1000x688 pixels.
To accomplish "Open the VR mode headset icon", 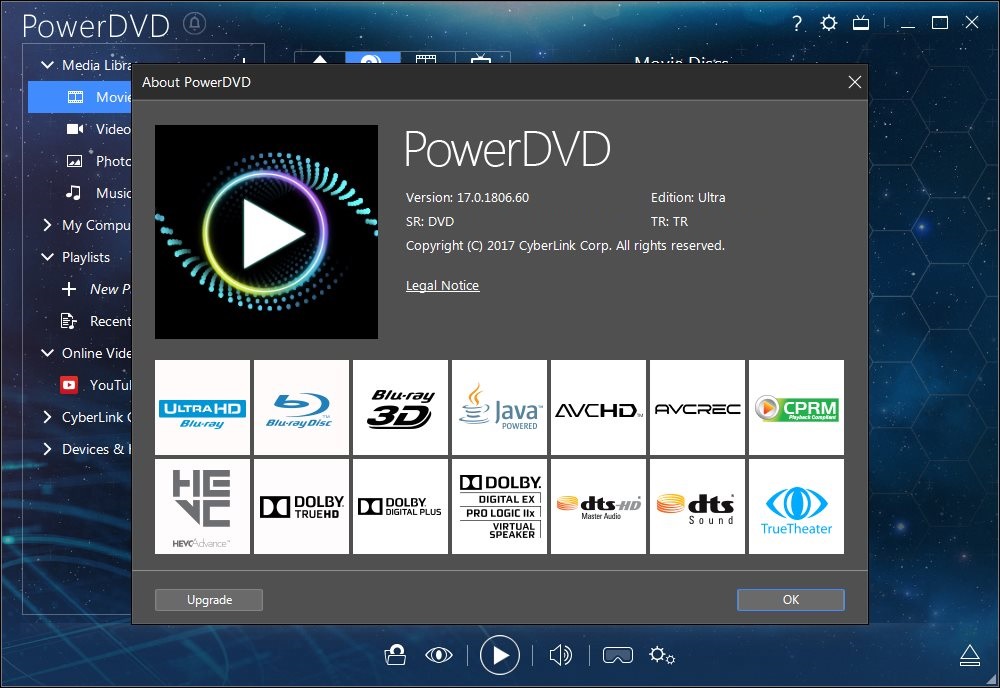I will coord(617,655).
